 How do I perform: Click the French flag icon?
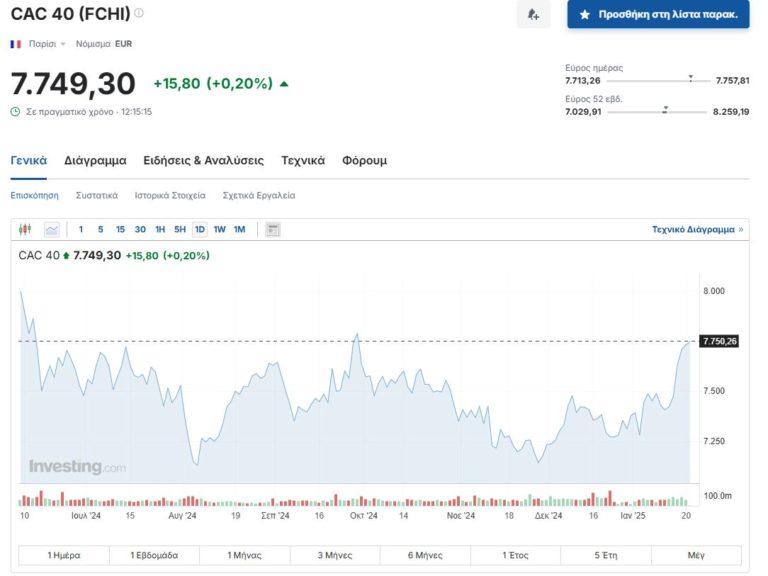16,44
